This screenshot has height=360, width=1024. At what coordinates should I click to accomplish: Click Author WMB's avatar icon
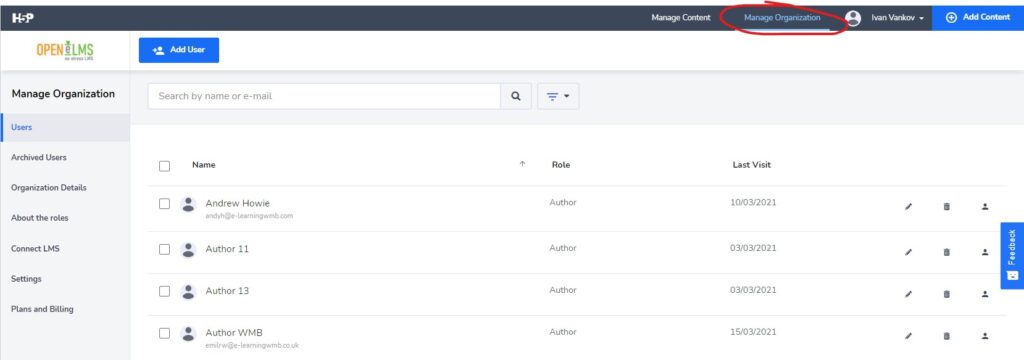coord(188,334)
